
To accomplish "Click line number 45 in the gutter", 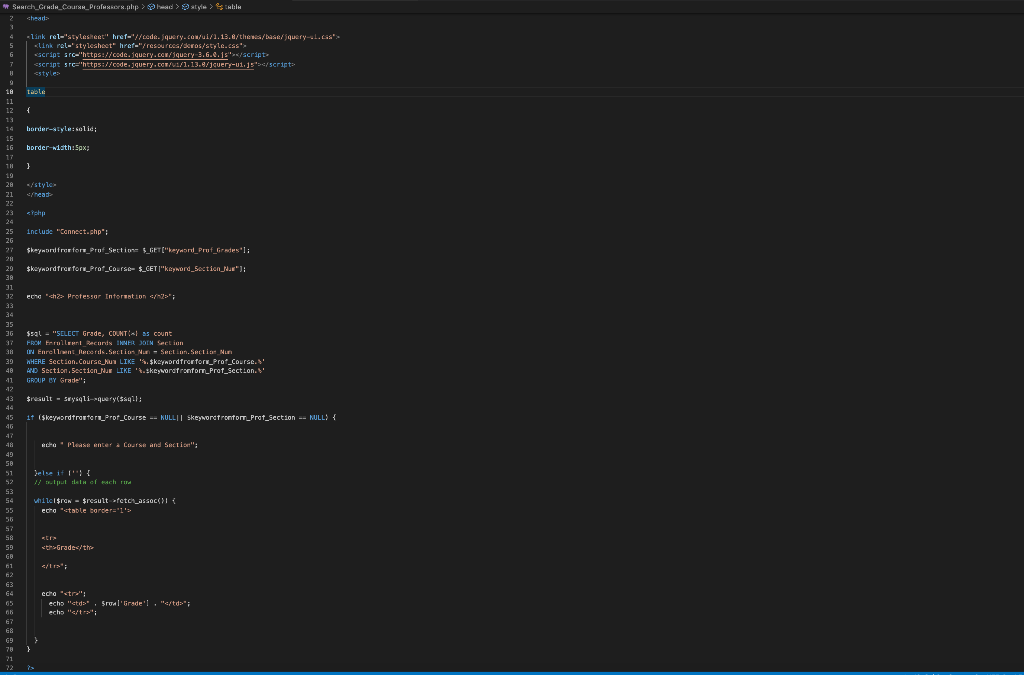I will (9, 417).
